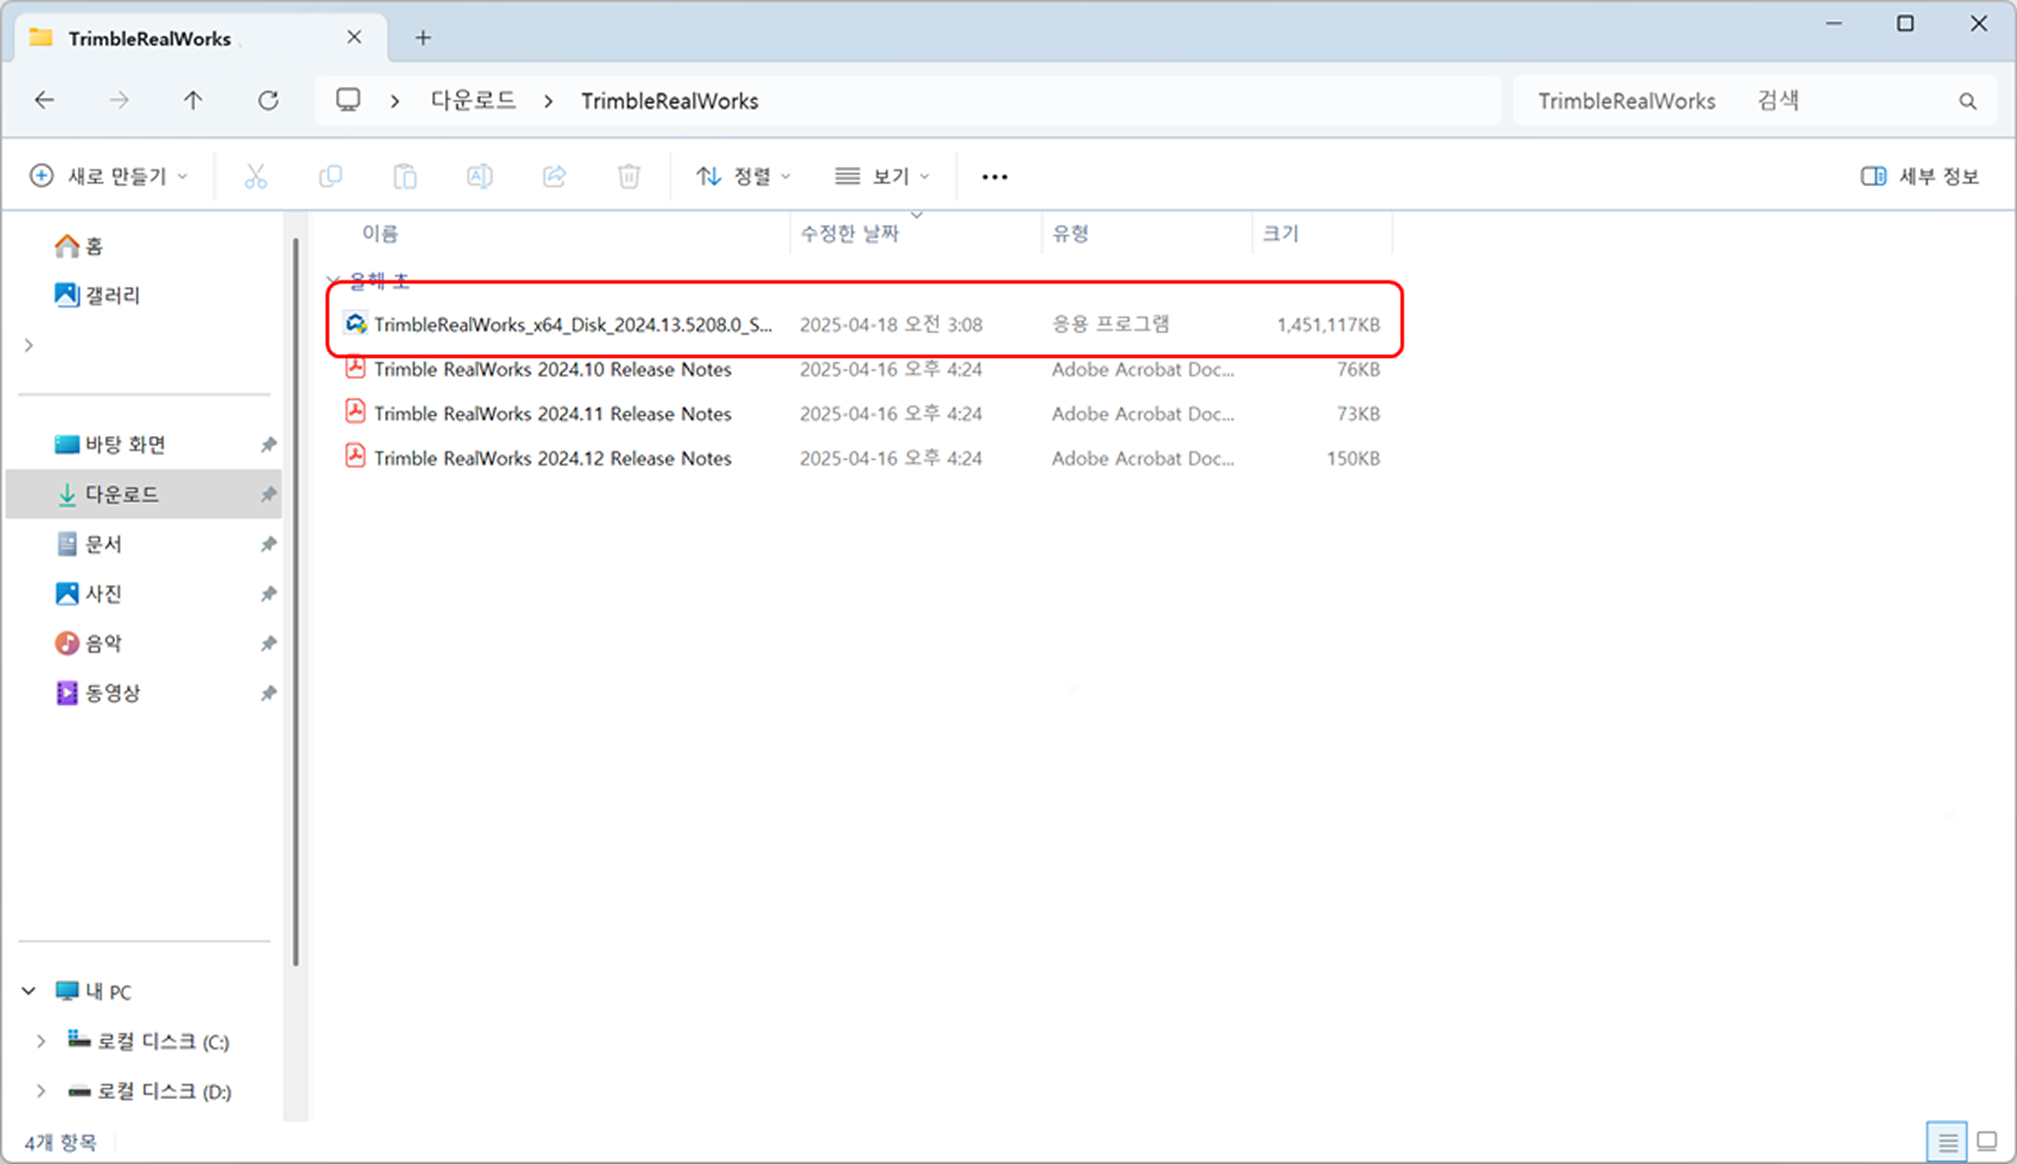Switch to details list view icon
Viewport: 2017px width, 1164px height.
coord(1947,1141)
